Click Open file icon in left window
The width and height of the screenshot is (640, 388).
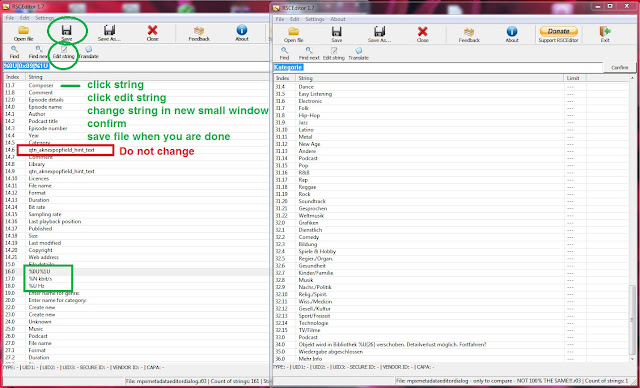coord(24,33)
